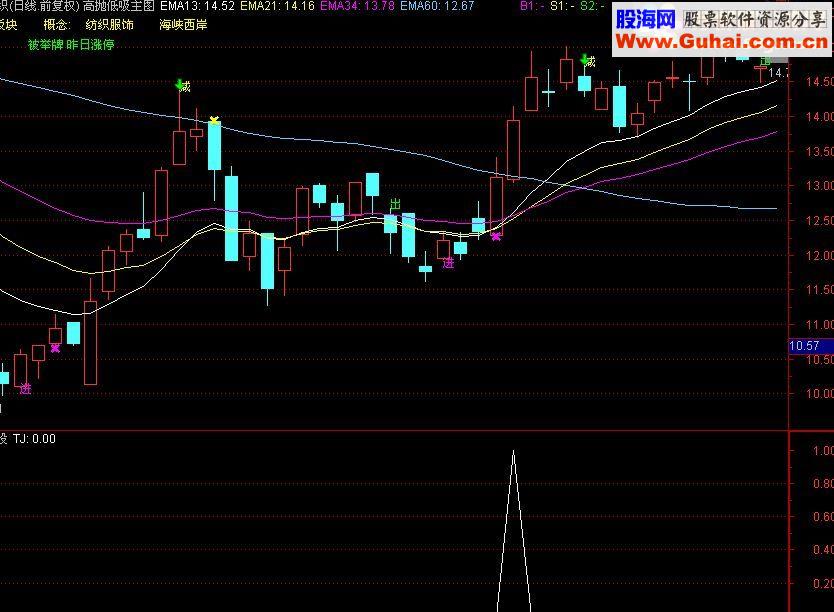Click the magenta 进 marker at the bottom left
The image size is (834, 612).
tap(26, 389)
